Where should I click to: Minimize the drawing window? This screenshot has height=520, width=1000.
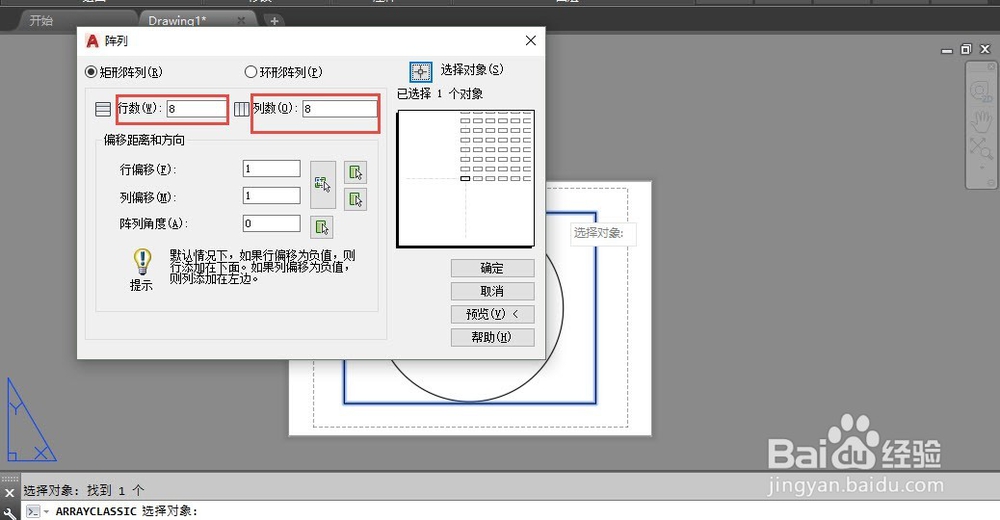click(x=947, y=50)
